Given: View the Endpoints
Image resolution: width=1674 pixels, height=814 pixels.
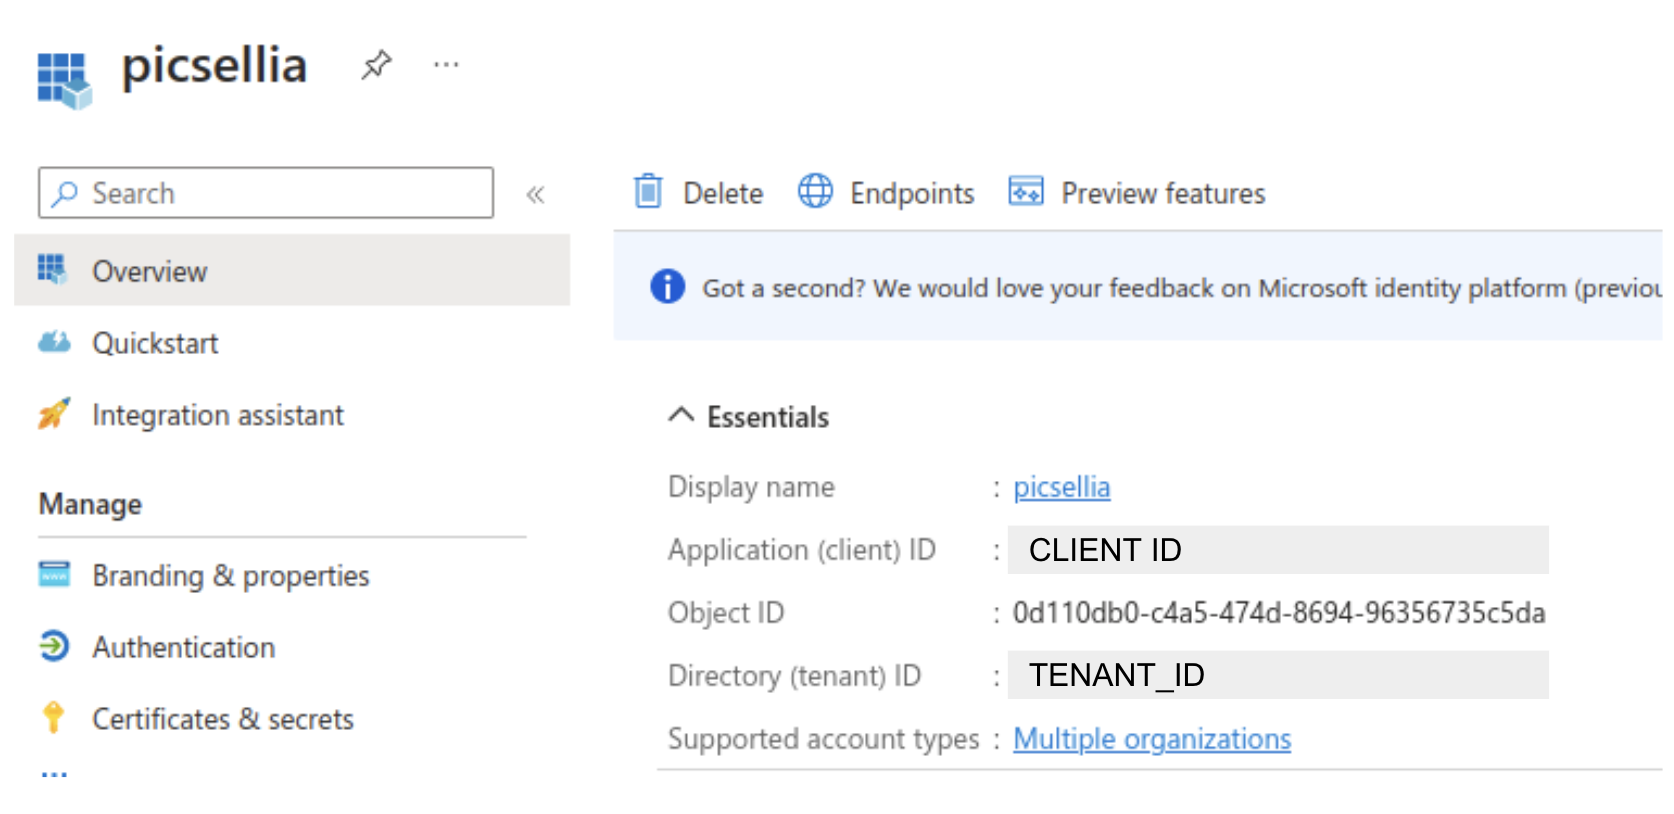Looking at the screenshot, I should [912, 193].
